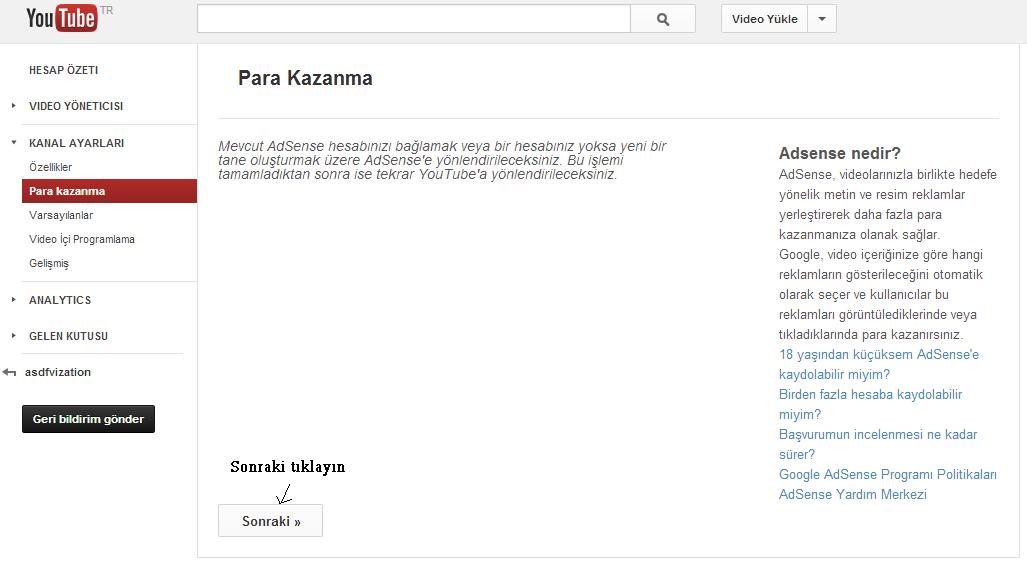Click the Sonraki » button

click(271, 520)
